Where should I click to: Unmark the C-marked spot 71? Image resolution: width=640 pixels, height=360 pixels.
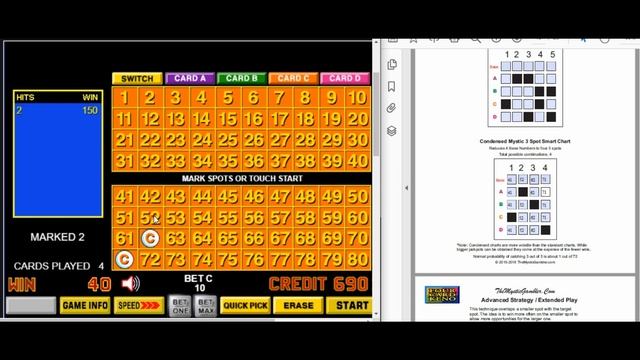(124, 259)
